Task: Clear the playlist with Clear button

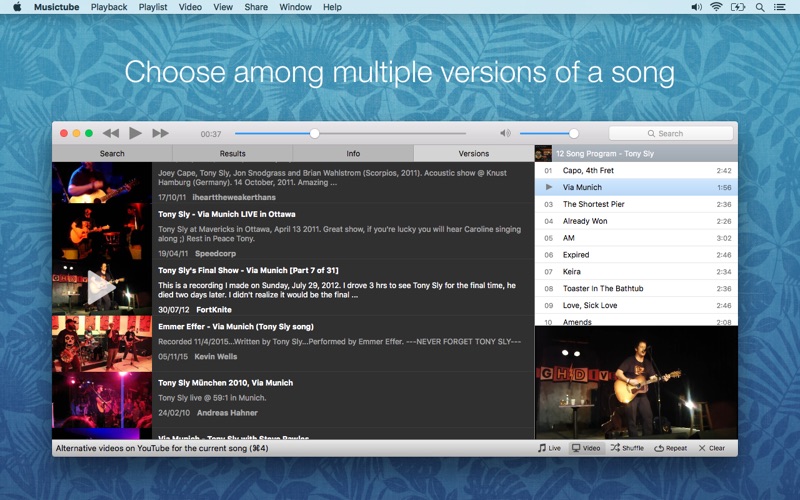Action: click(711, 448)
